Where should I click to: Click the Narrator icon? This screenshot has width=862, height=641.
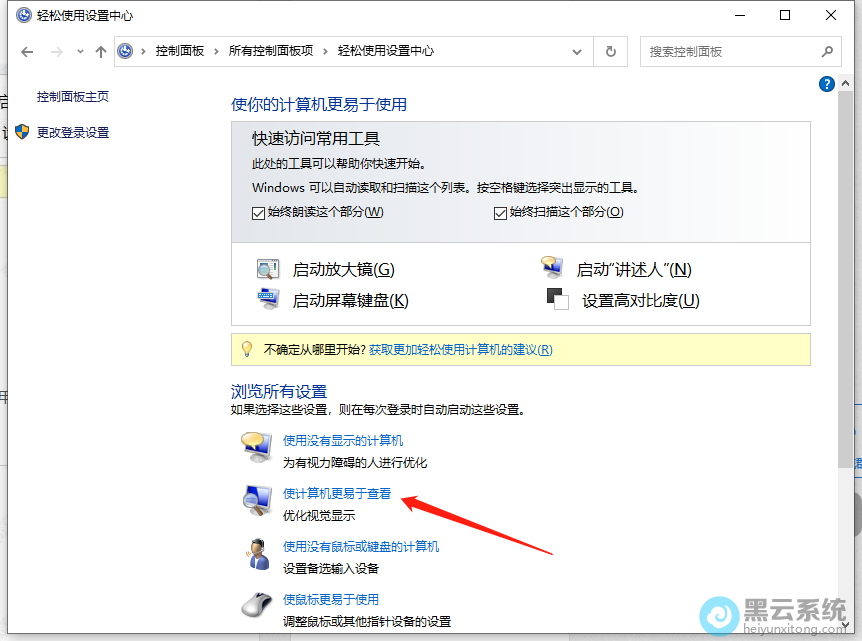point(551,266)
